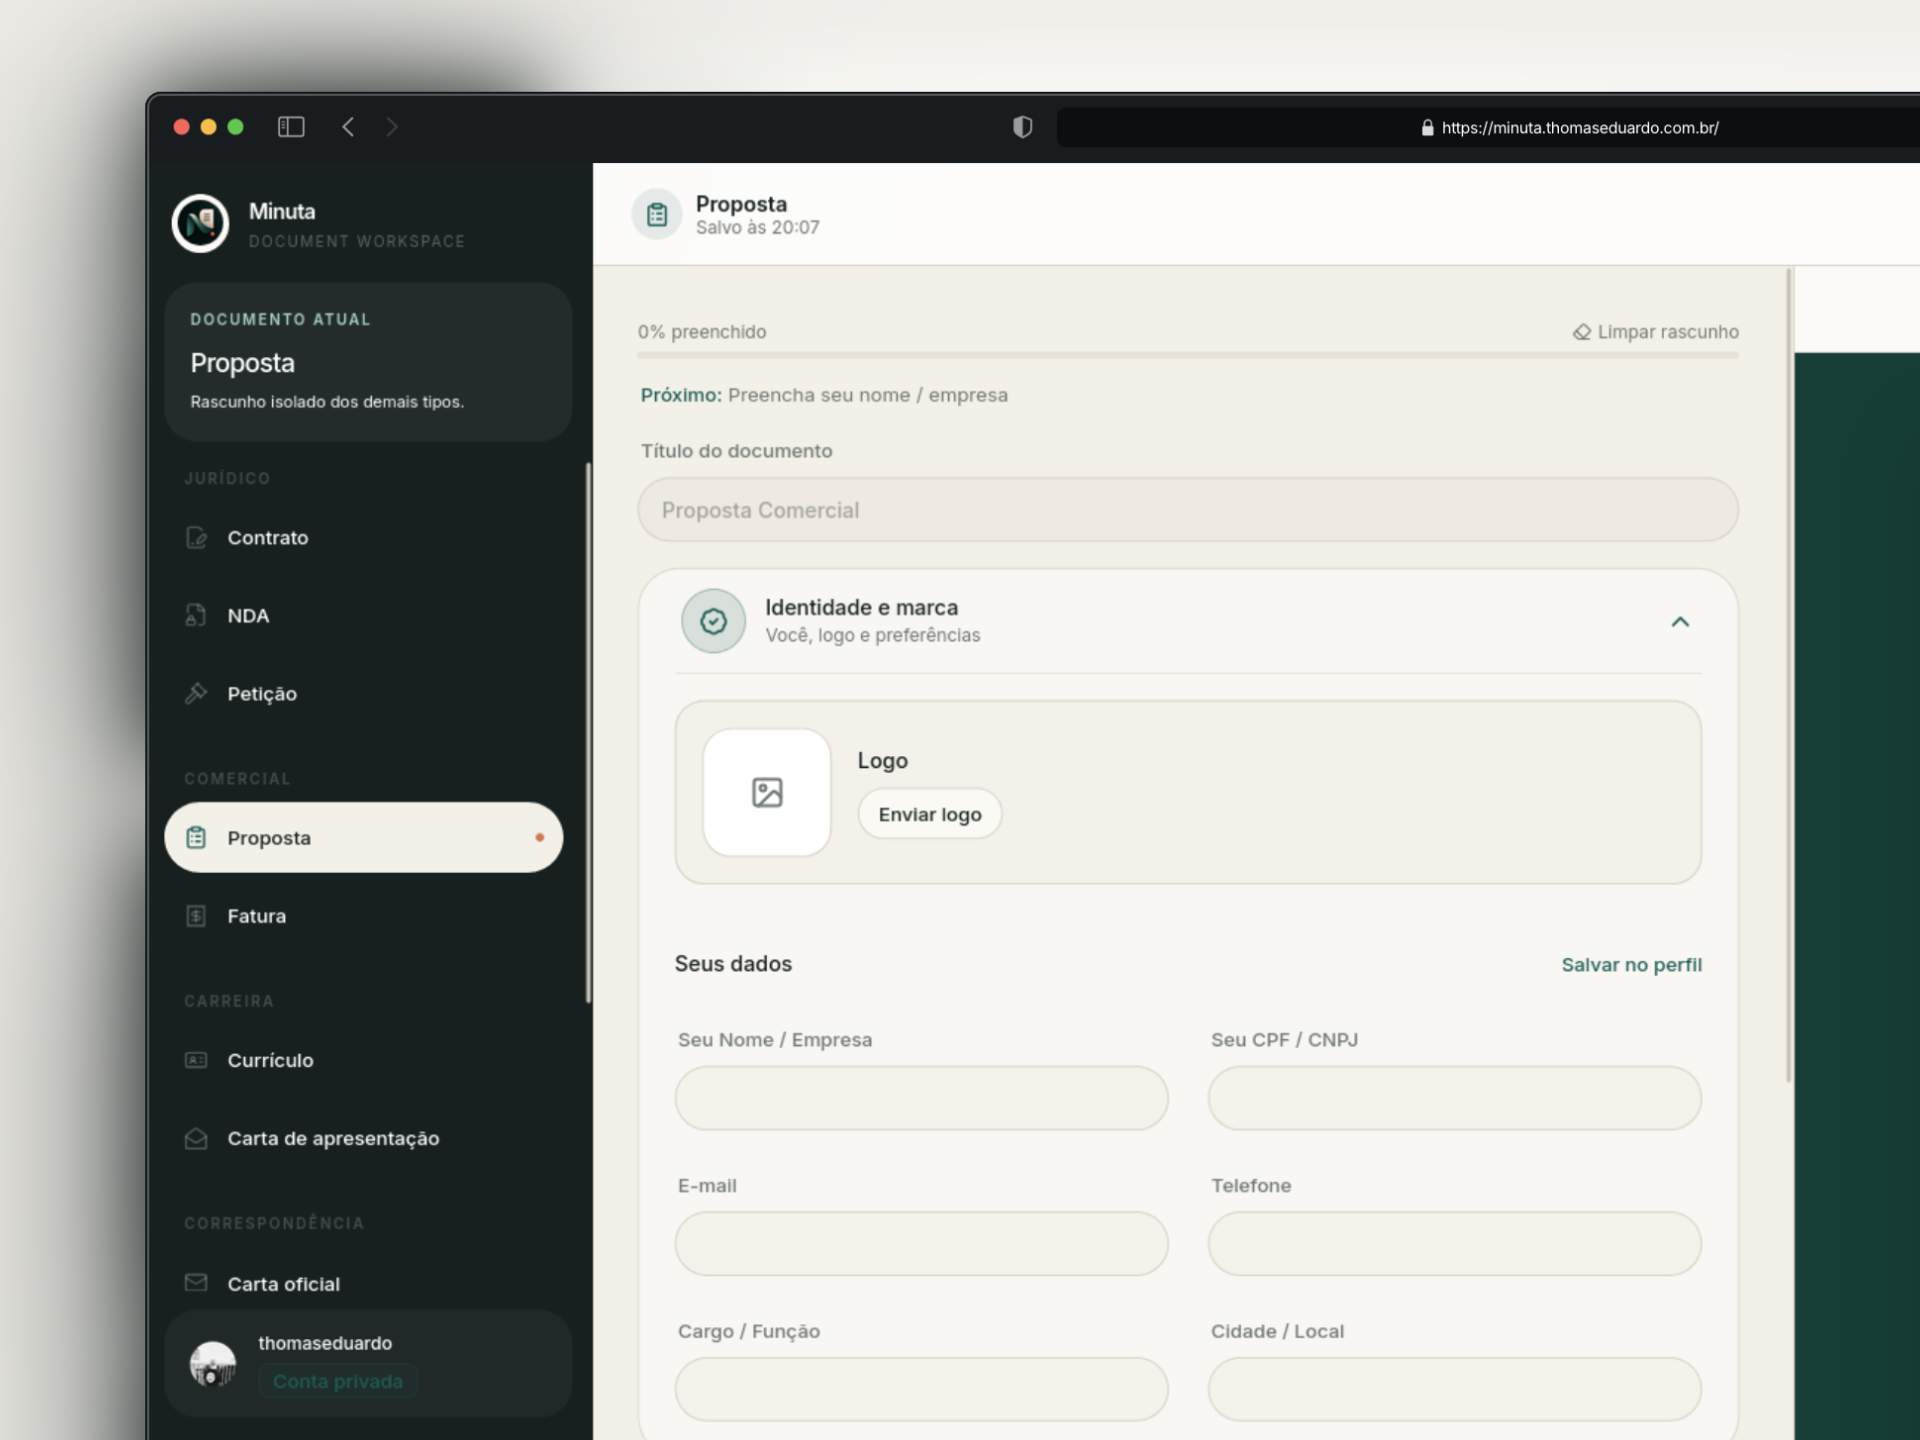Click the 'Proposta' page header title
Image resolution: width=1920 pixels, height=1440 pixels.
tap(742, 204)
